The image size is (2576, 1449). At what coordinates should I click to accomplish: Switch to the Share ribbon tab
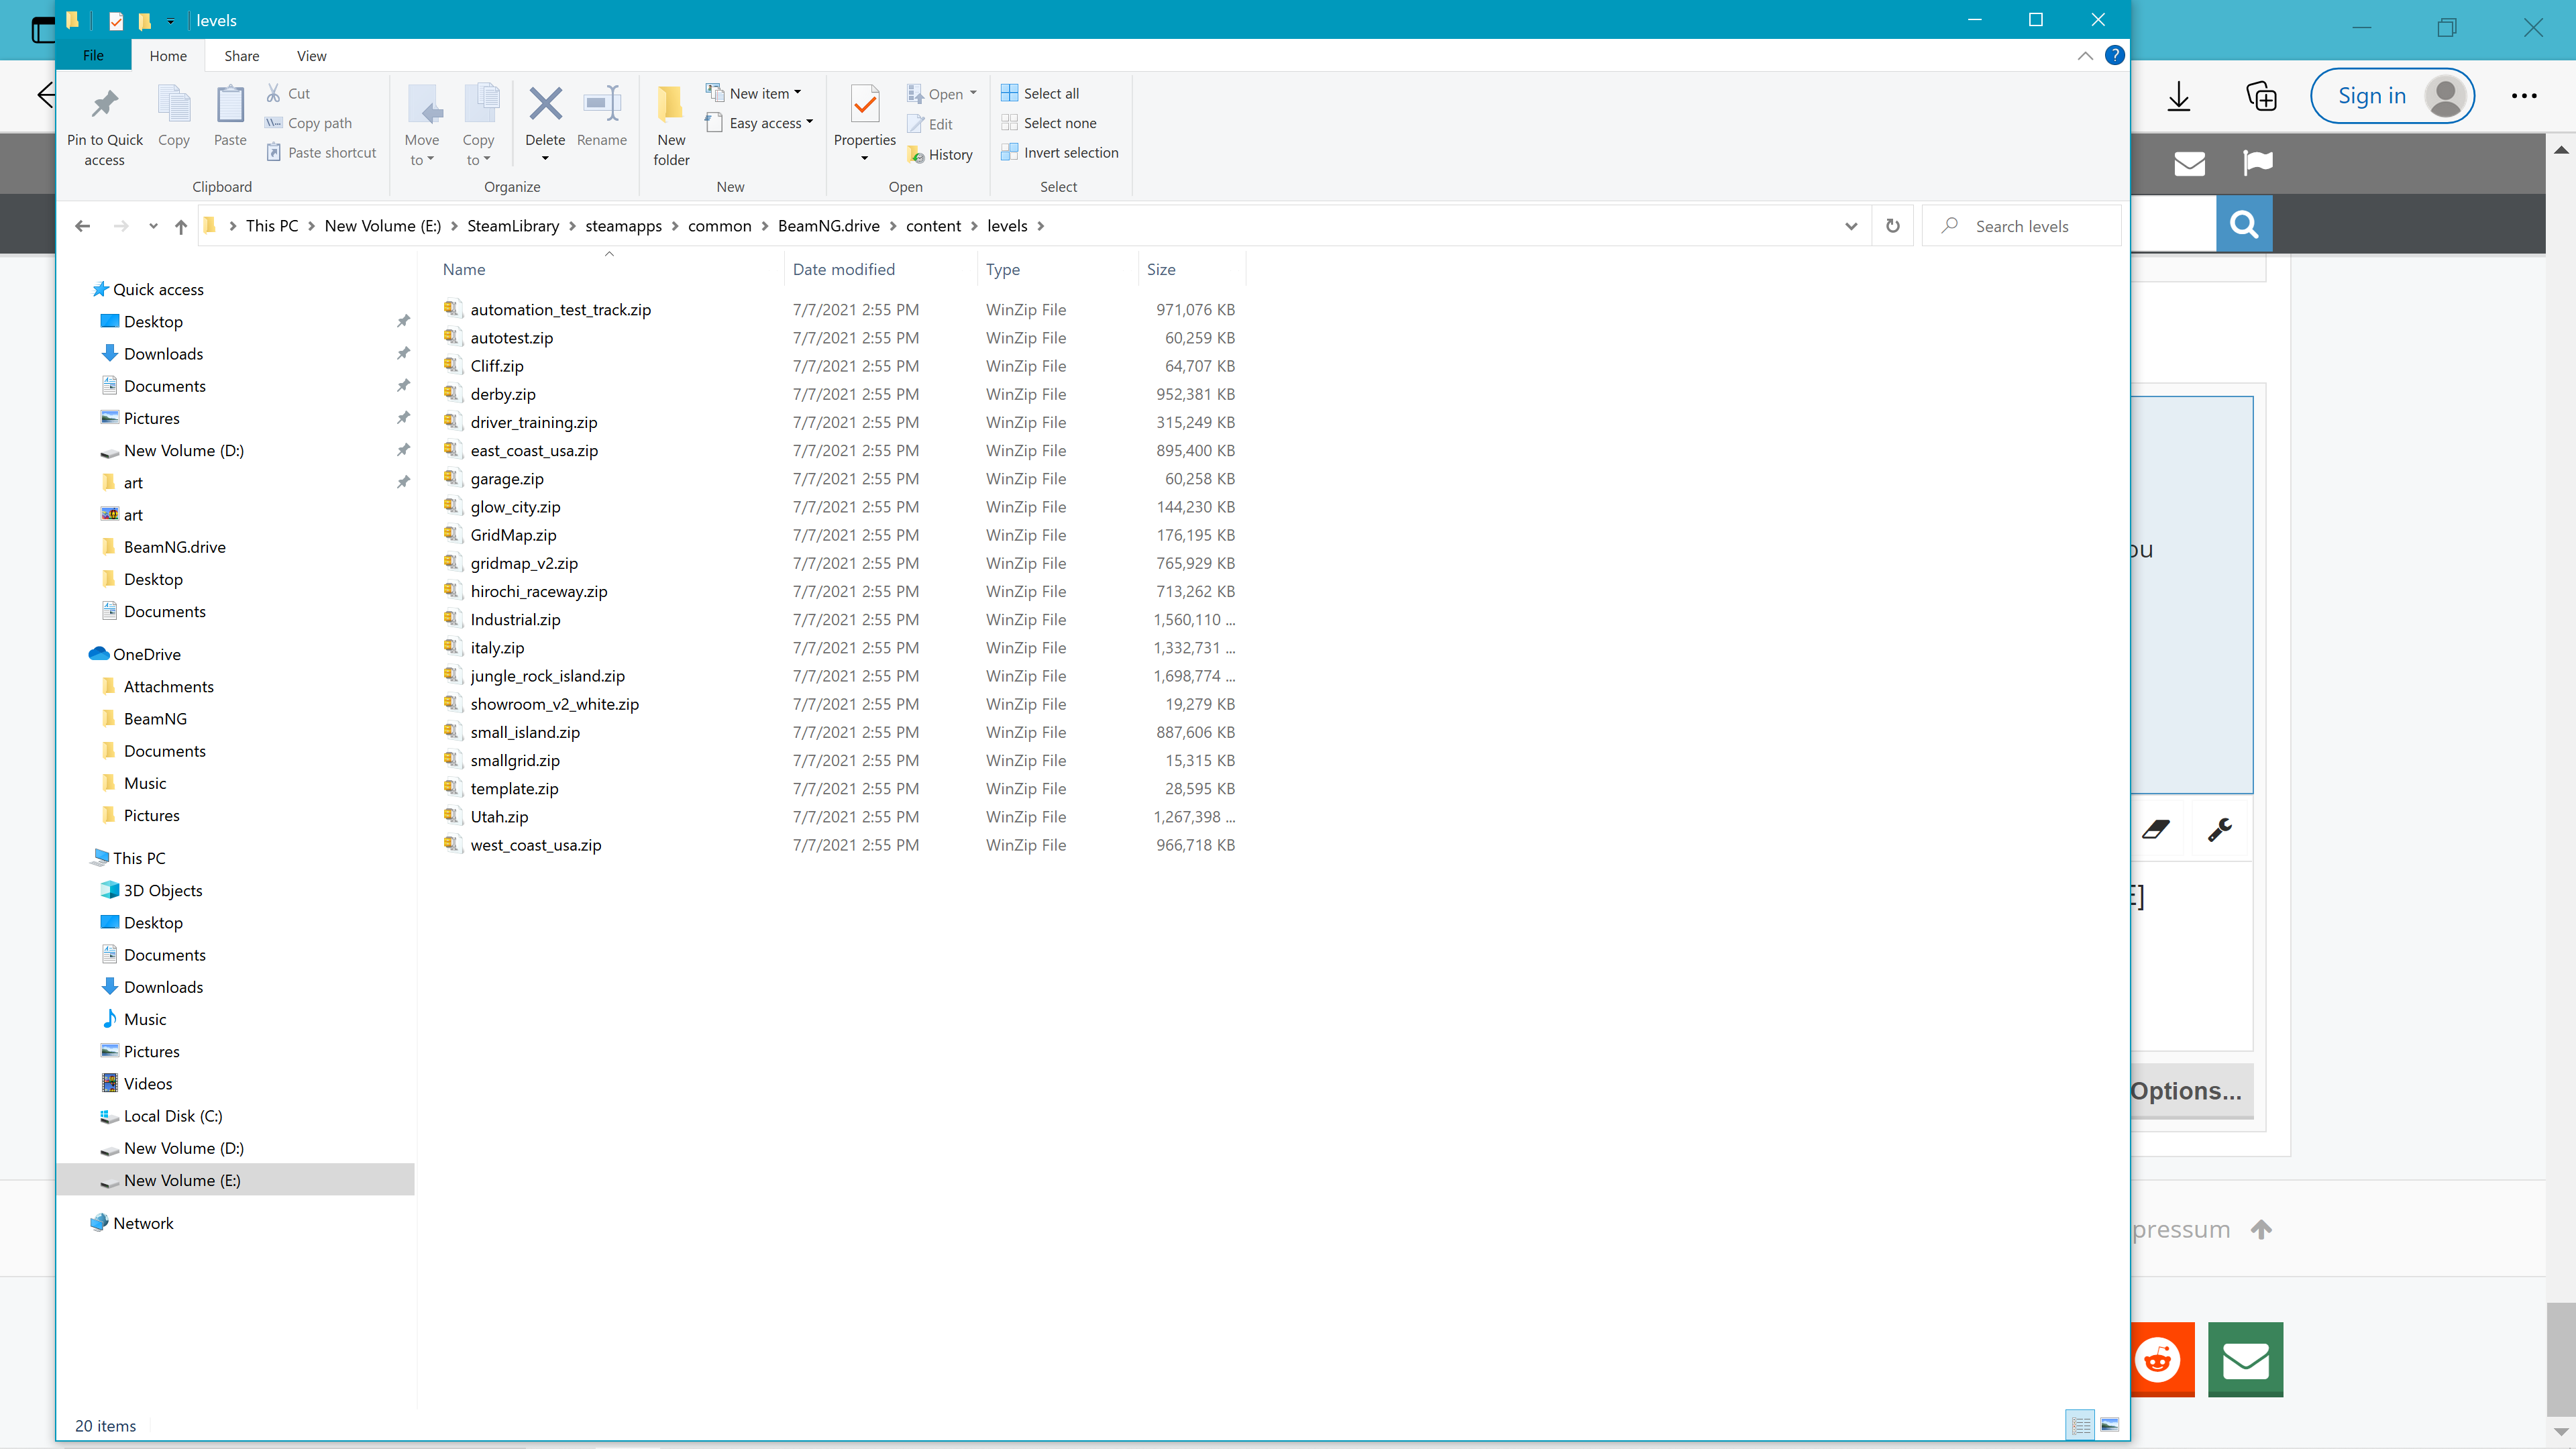(x=242, y=56)
